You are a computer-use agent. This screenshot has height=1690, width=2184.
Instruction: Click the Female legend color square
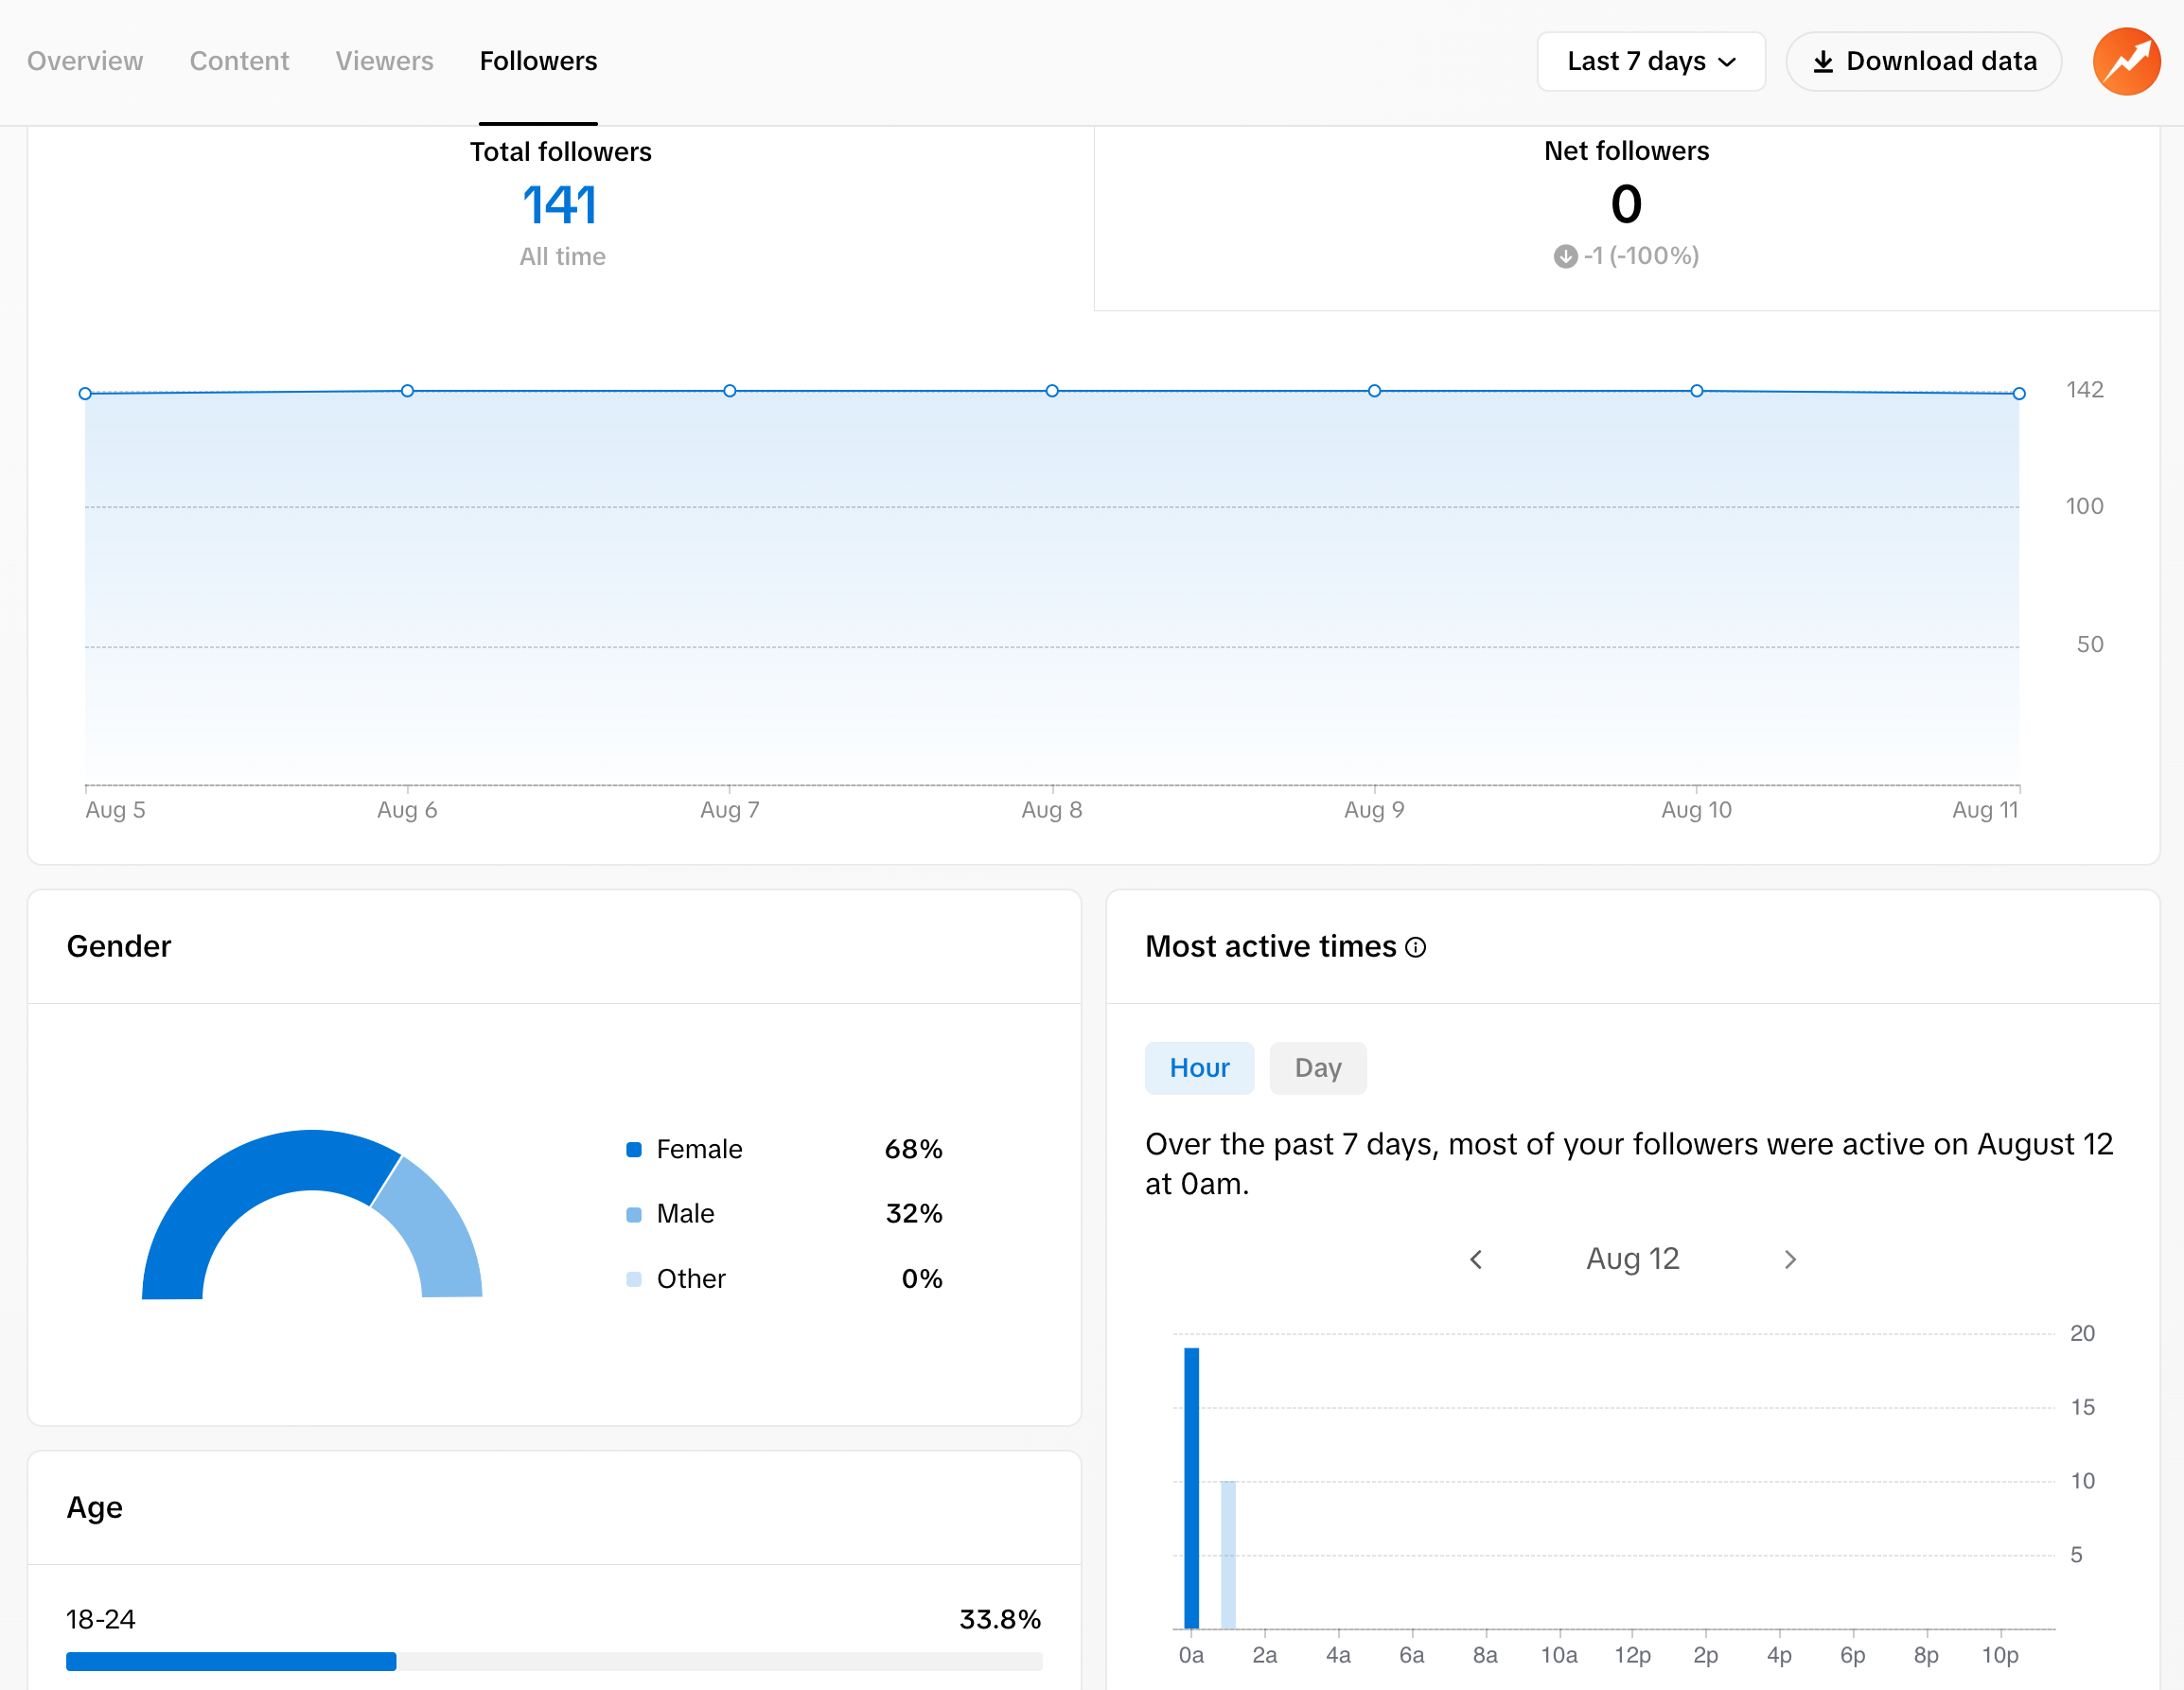click(634, 1149)
